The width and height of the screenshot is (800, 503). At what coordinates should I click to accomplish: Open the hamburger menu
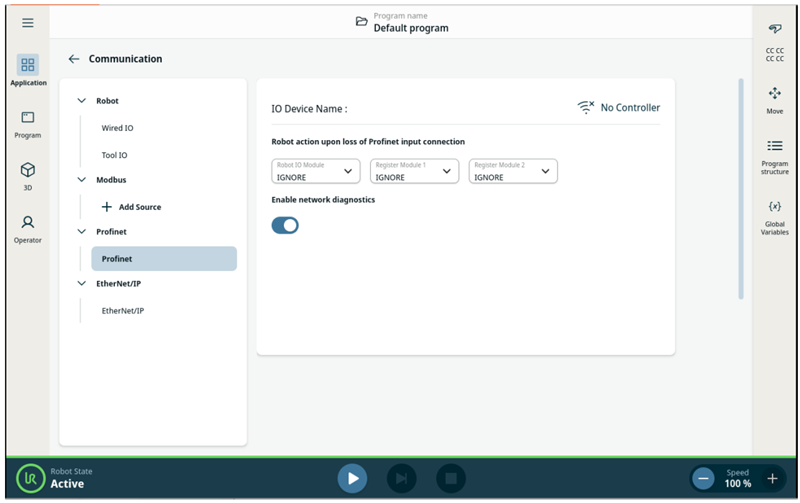[28, 23]
